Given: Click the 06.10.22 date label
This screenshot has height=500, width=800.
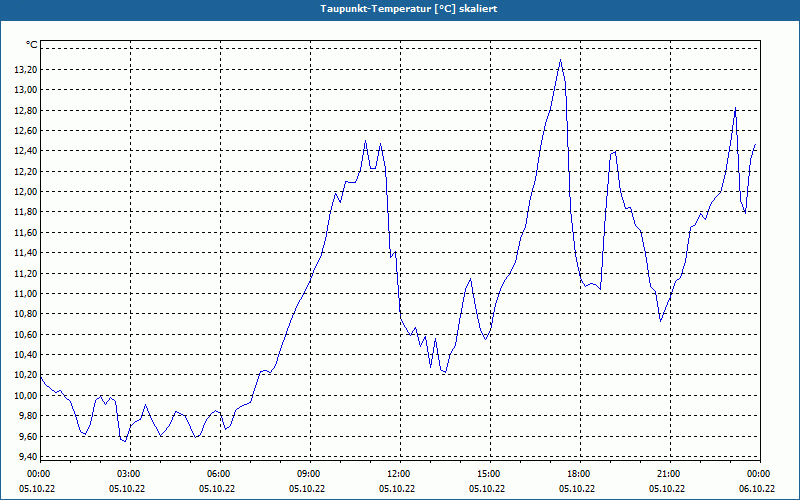Looking at the screenshot, I should pos(757,489).
